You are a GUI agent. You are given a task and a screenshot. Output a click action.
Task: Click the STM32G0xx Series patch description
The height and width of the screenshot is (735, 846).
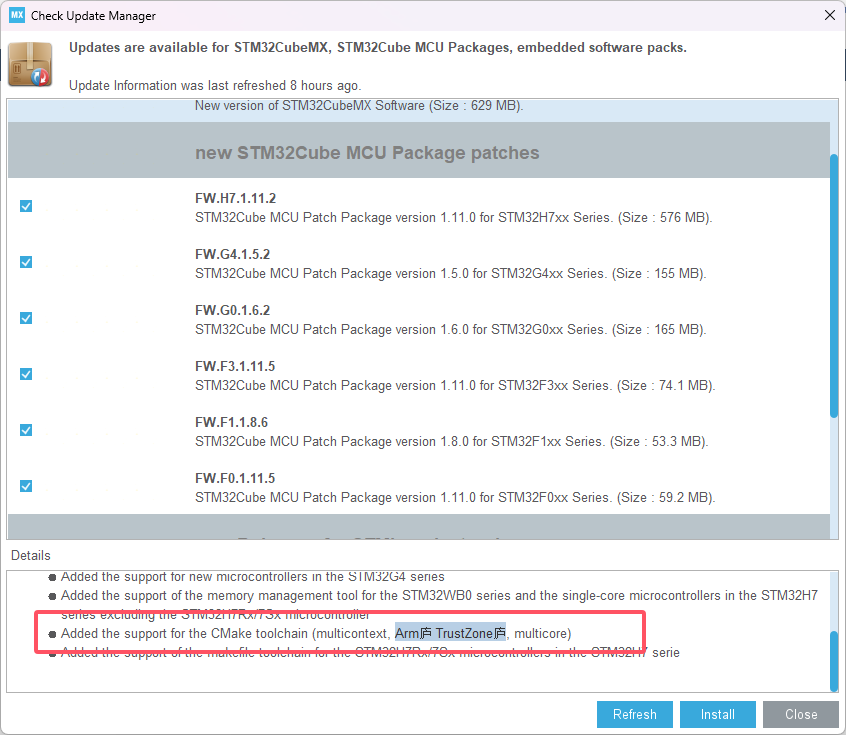[451, 330]
